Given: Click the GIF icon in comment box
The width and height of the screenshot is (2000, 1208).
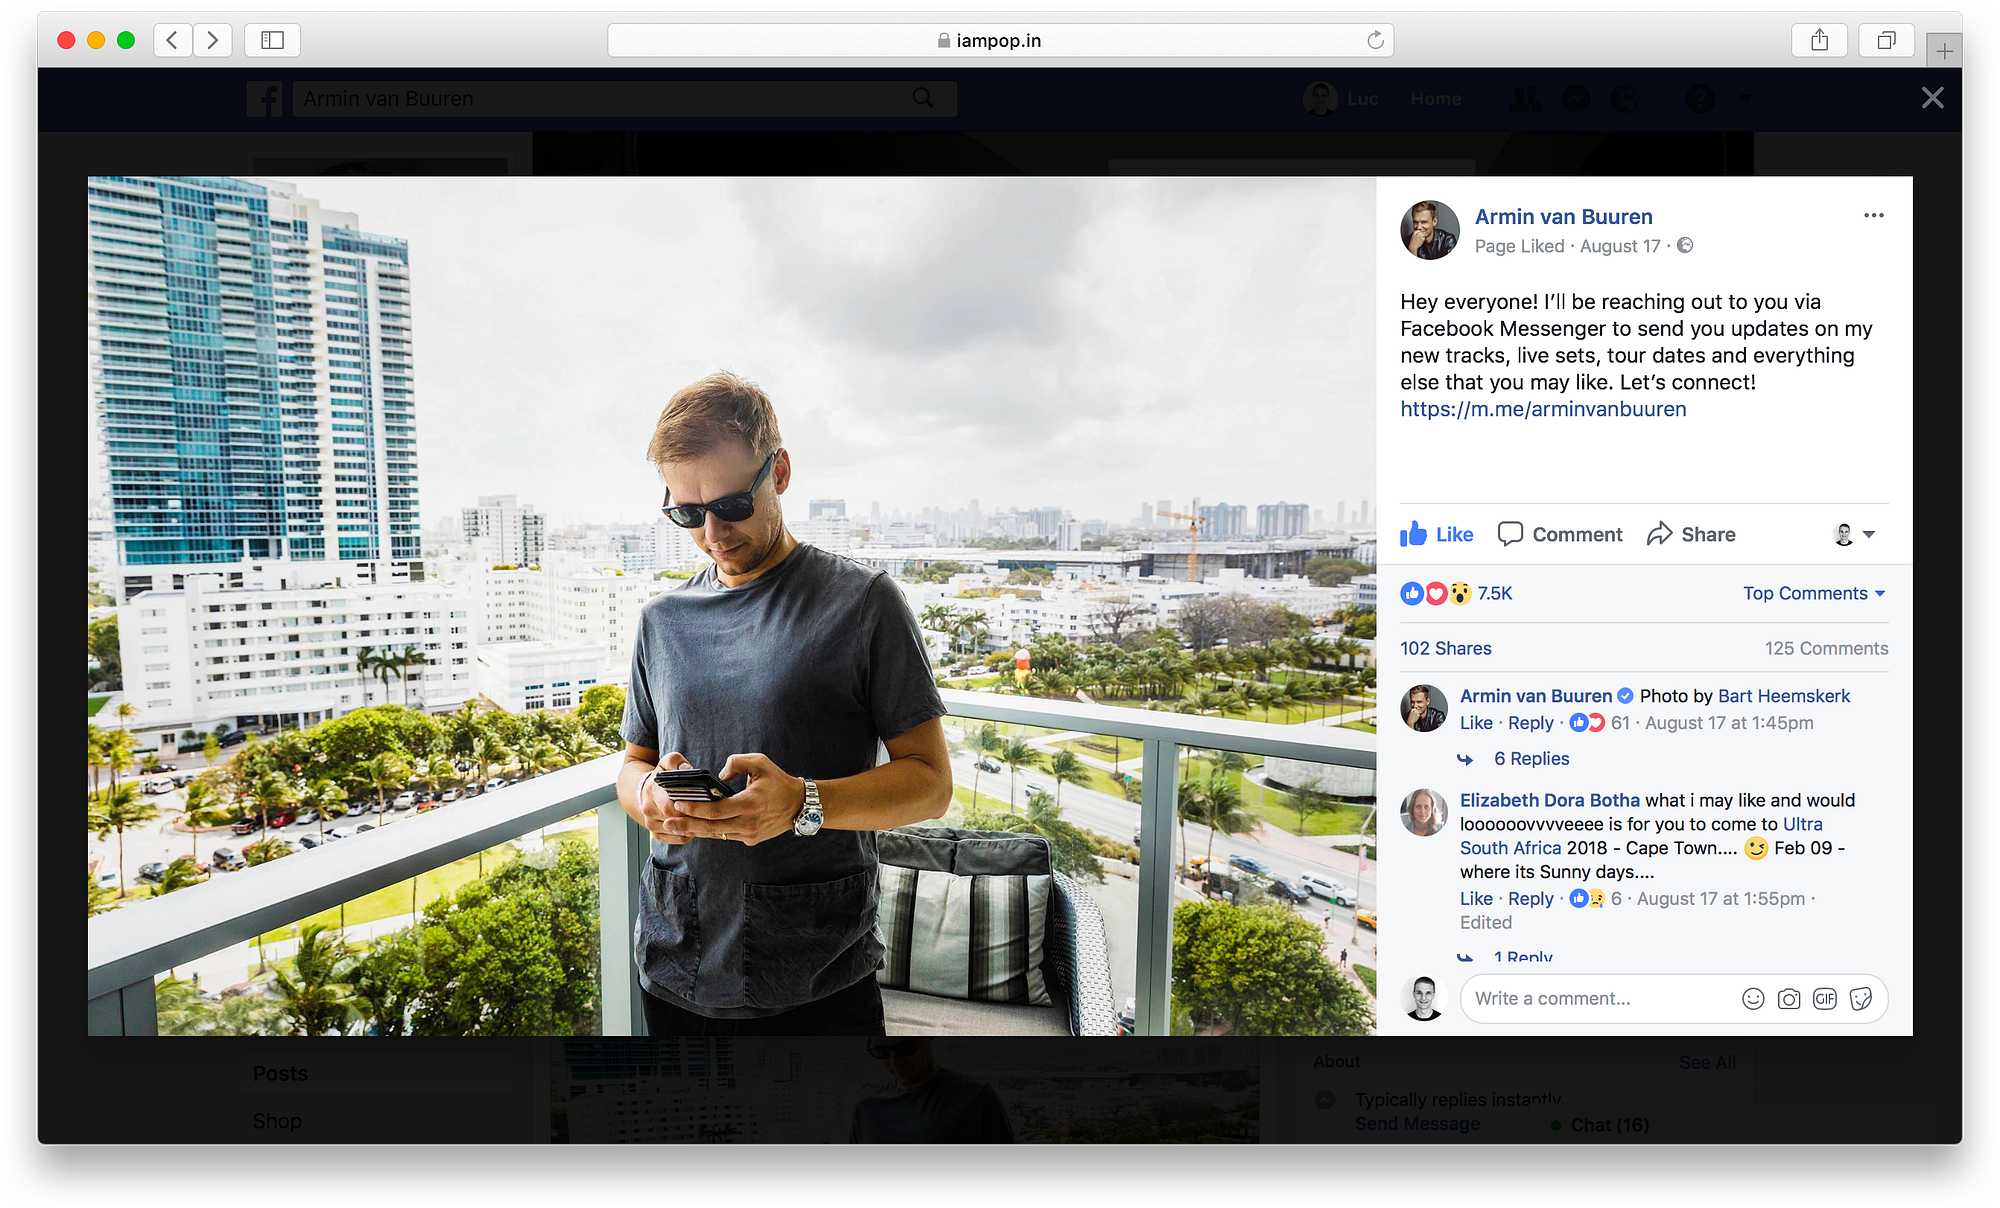Looking at the screenshot, I should pos(1825,999).
